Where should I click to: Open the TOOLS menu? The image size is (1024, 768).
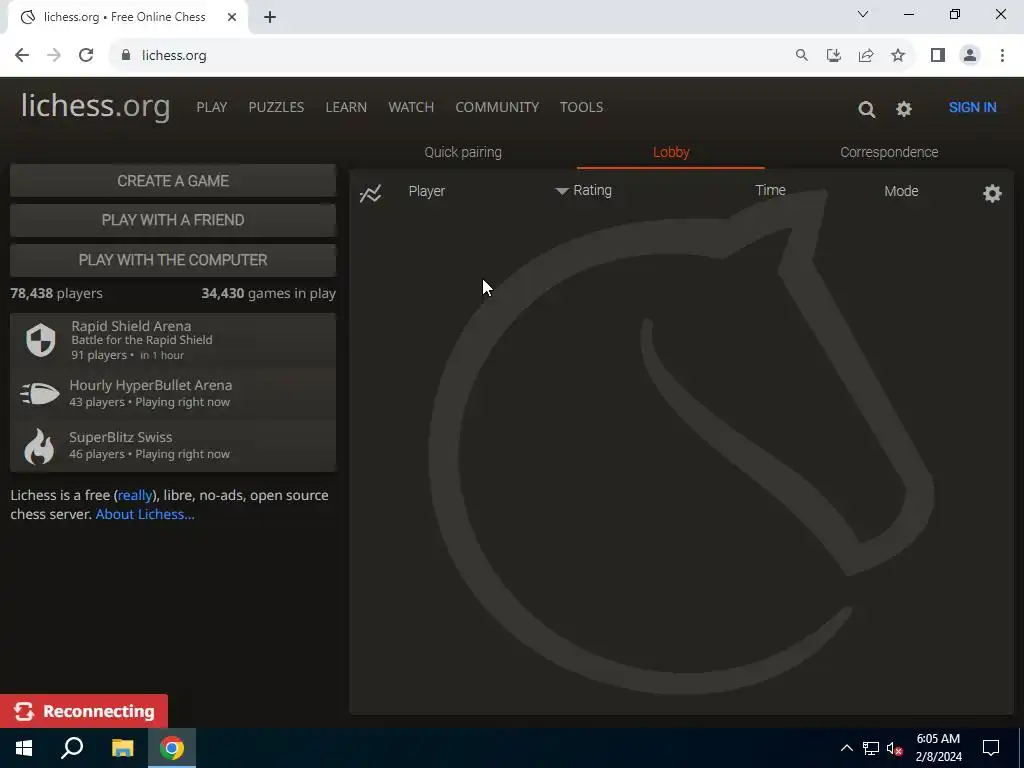pos(581,107)
